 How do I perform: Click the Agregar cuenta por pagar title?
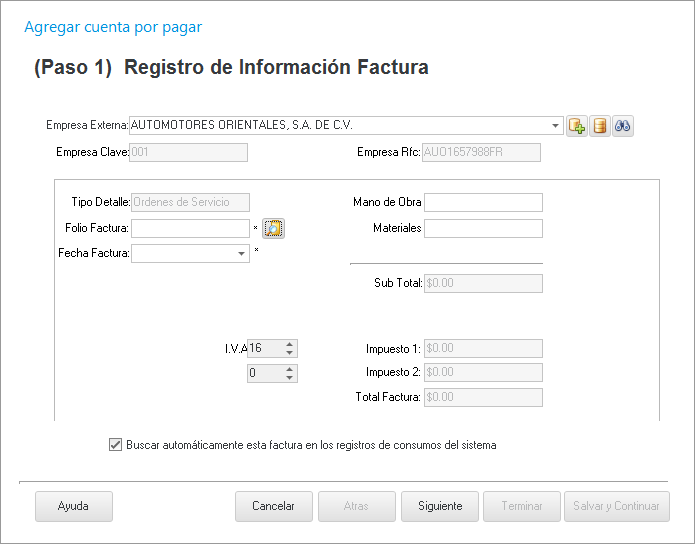coord(112,28)
